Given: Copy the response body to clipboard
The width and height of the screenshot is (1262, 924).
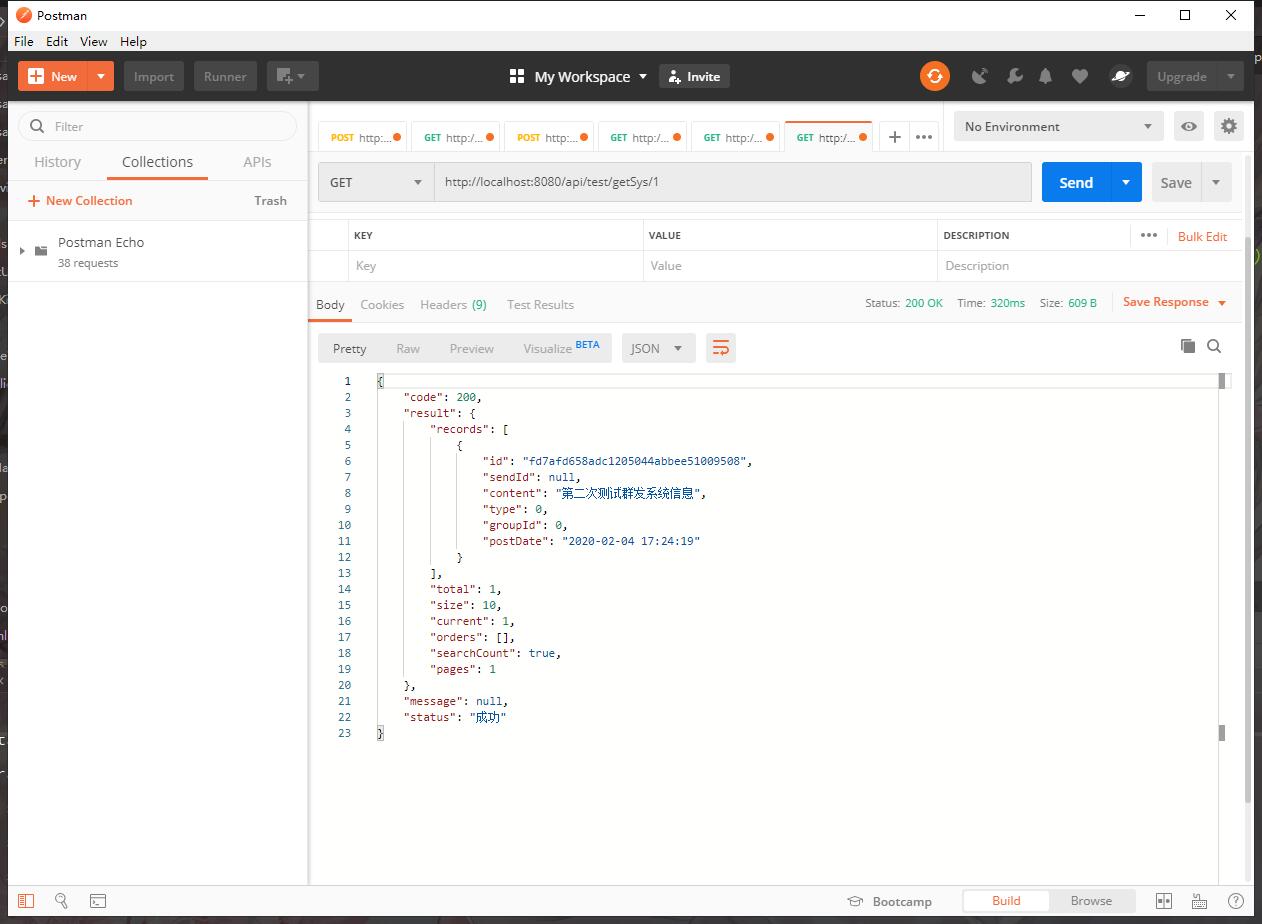Looking at the screenshot, I should pos(1188,346).
